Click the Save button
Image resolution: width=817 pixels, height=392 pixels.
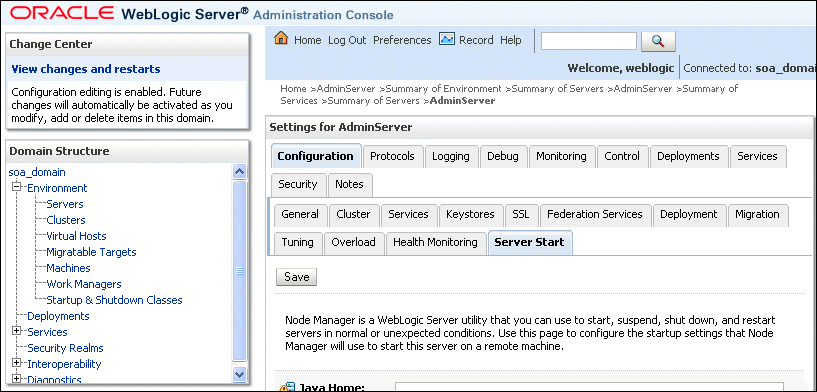tap(296, 277)
